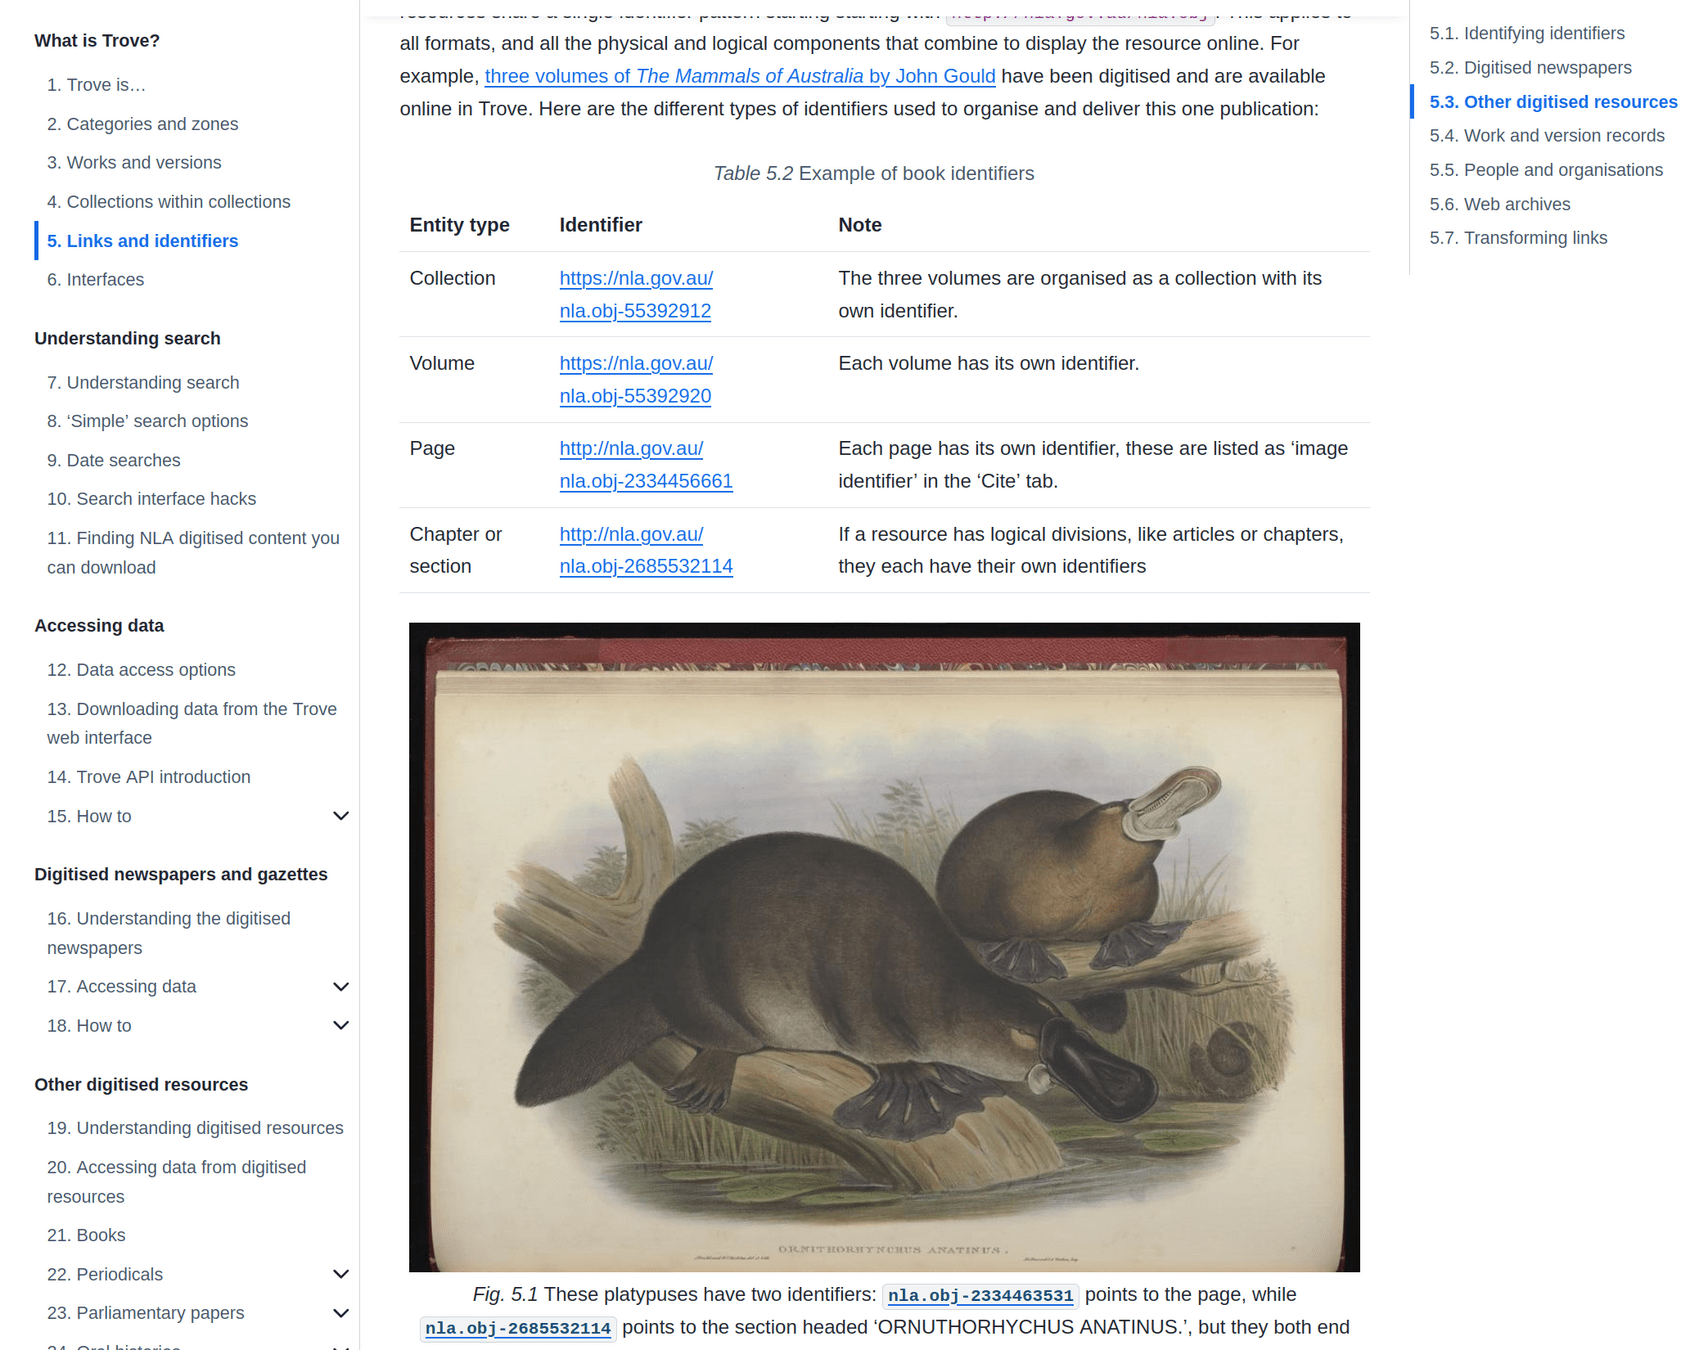Viewport: 1690px width, 1350px height.
Task: Open '14. Trove API introduction'
Action: point(148,777)
